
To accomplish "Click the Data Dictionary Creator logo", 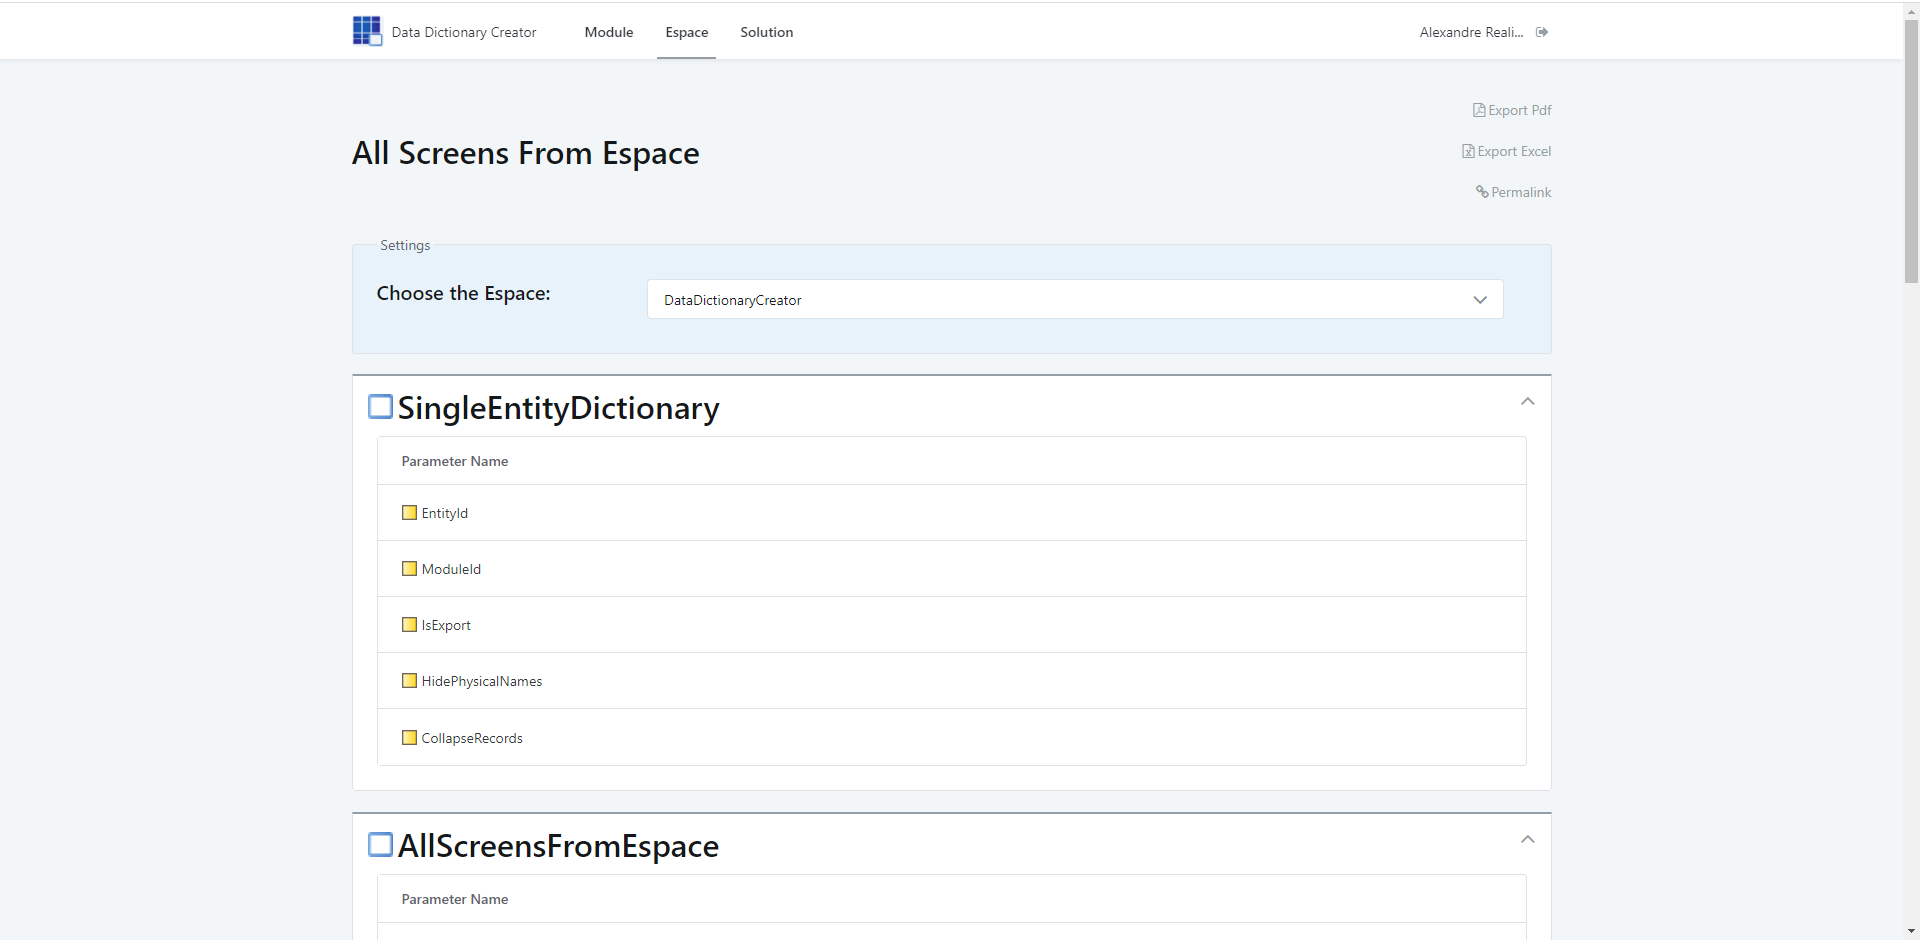I will (x=366, y=31).
